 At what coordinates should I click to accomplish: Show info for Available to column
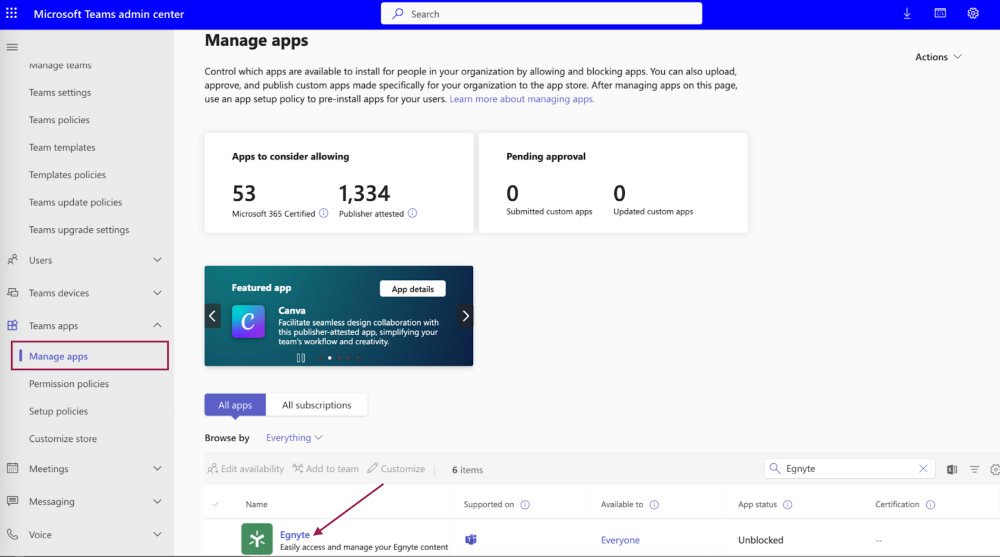pyautogui.click(x=654, y=505)
